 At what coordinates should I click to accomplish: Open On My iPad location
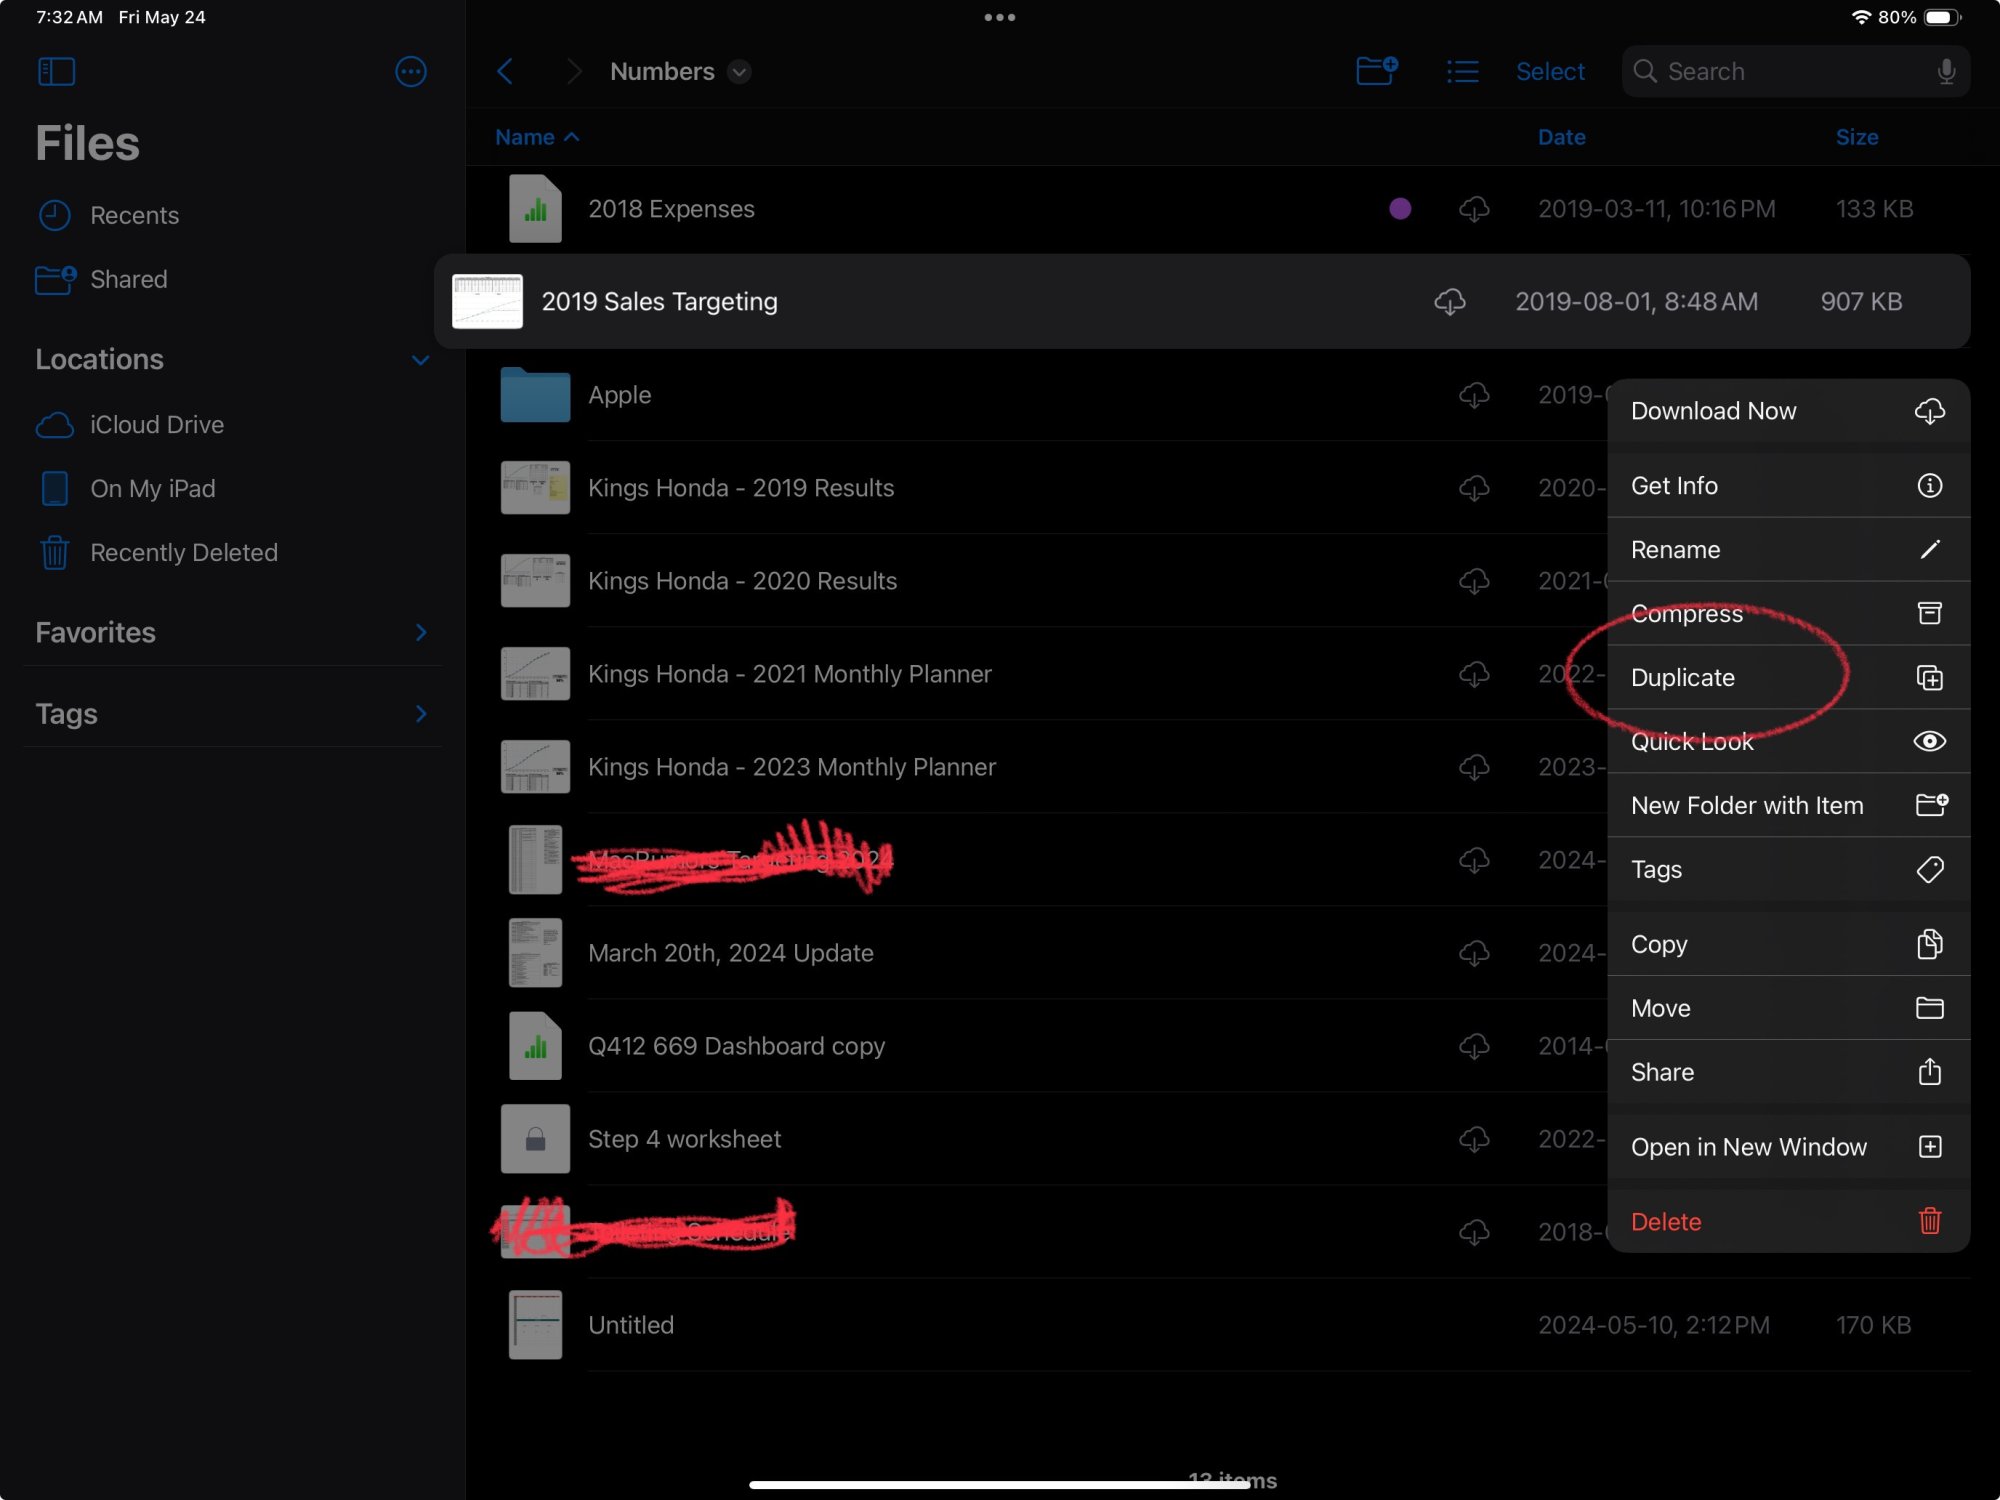pos(230,489)
